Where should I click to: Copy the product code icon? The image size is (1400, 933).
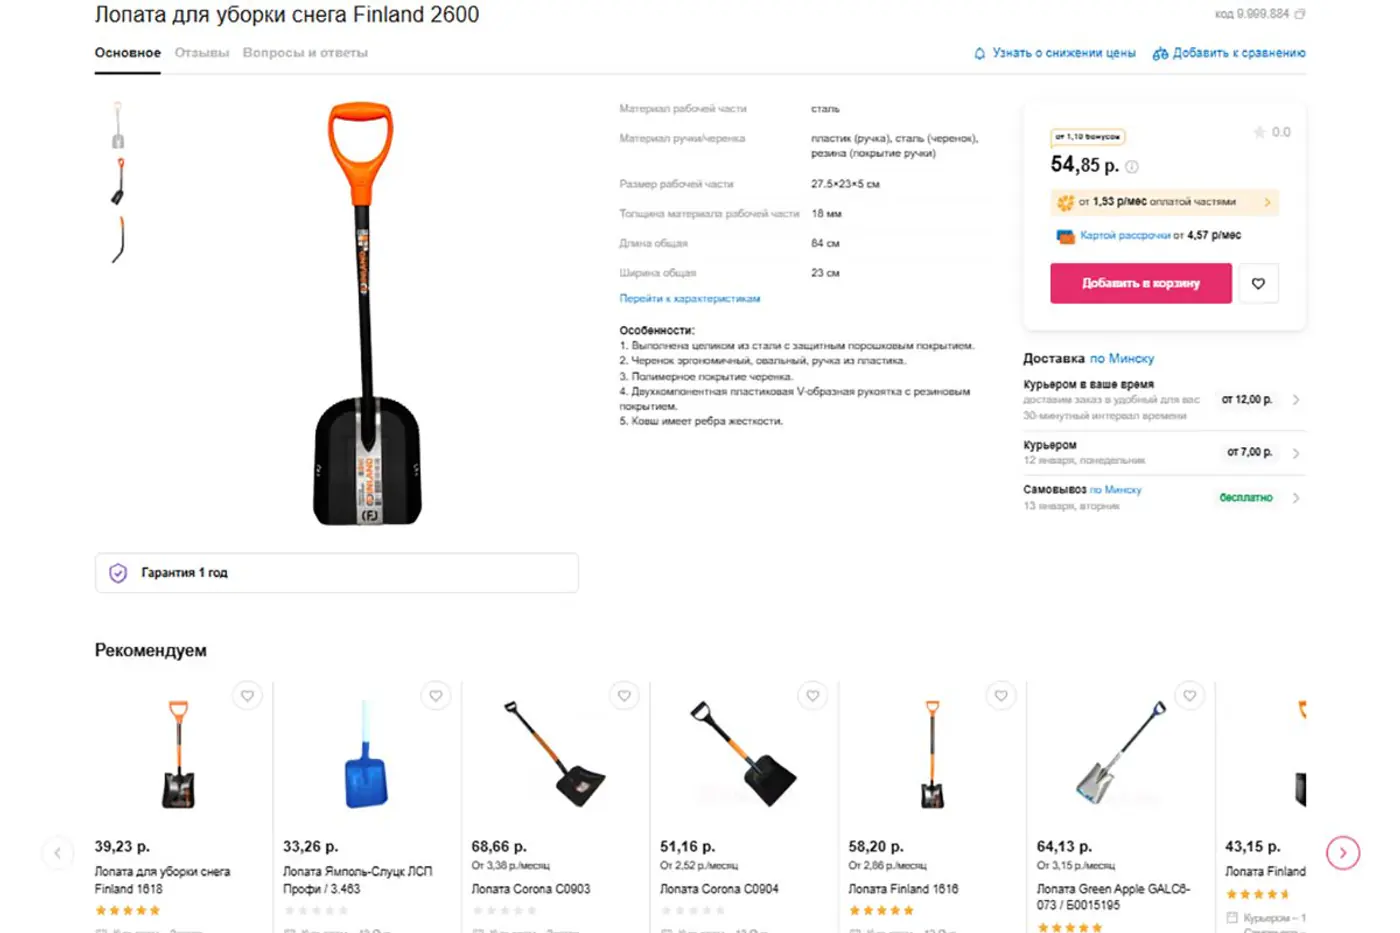pos(1300,14)
